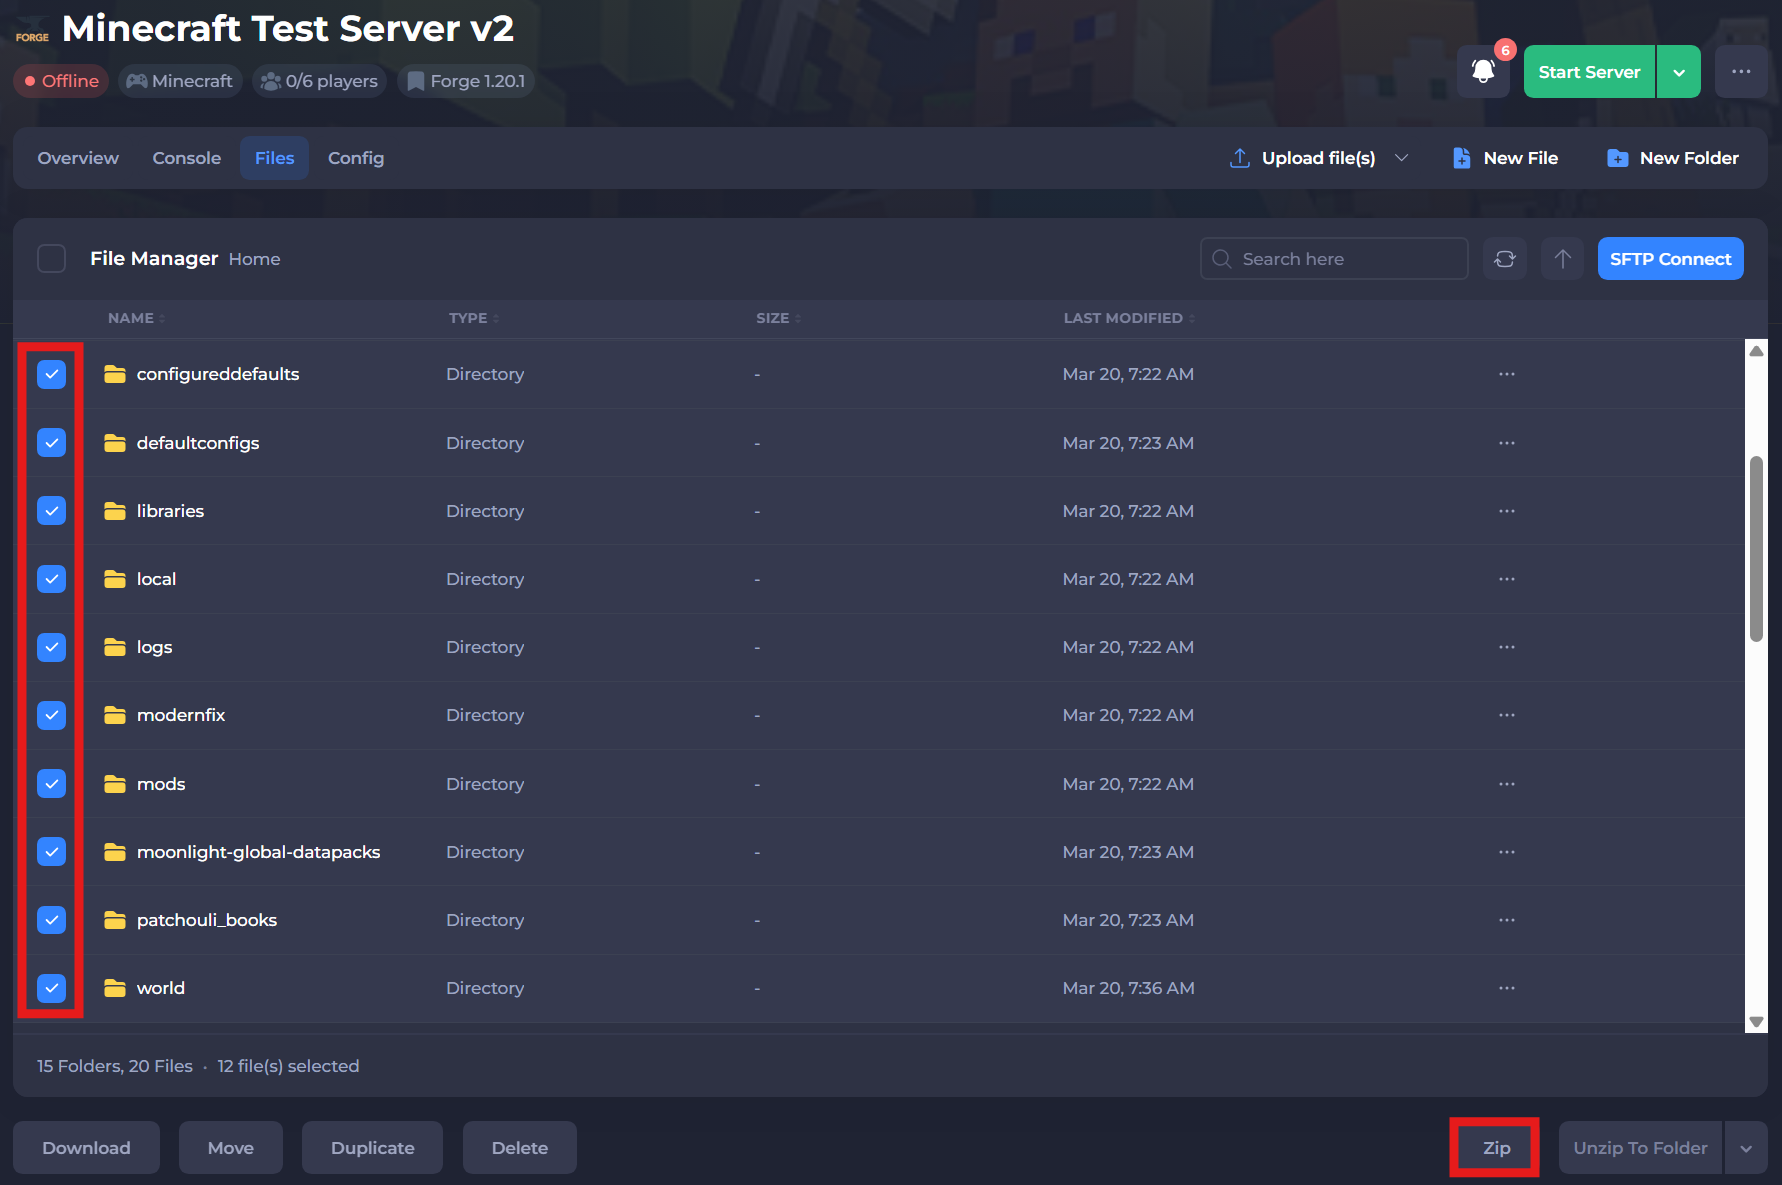This screenshot has width=1782, height=1185.
Task: Open the Config tab
Action: [x=356, y=157]
